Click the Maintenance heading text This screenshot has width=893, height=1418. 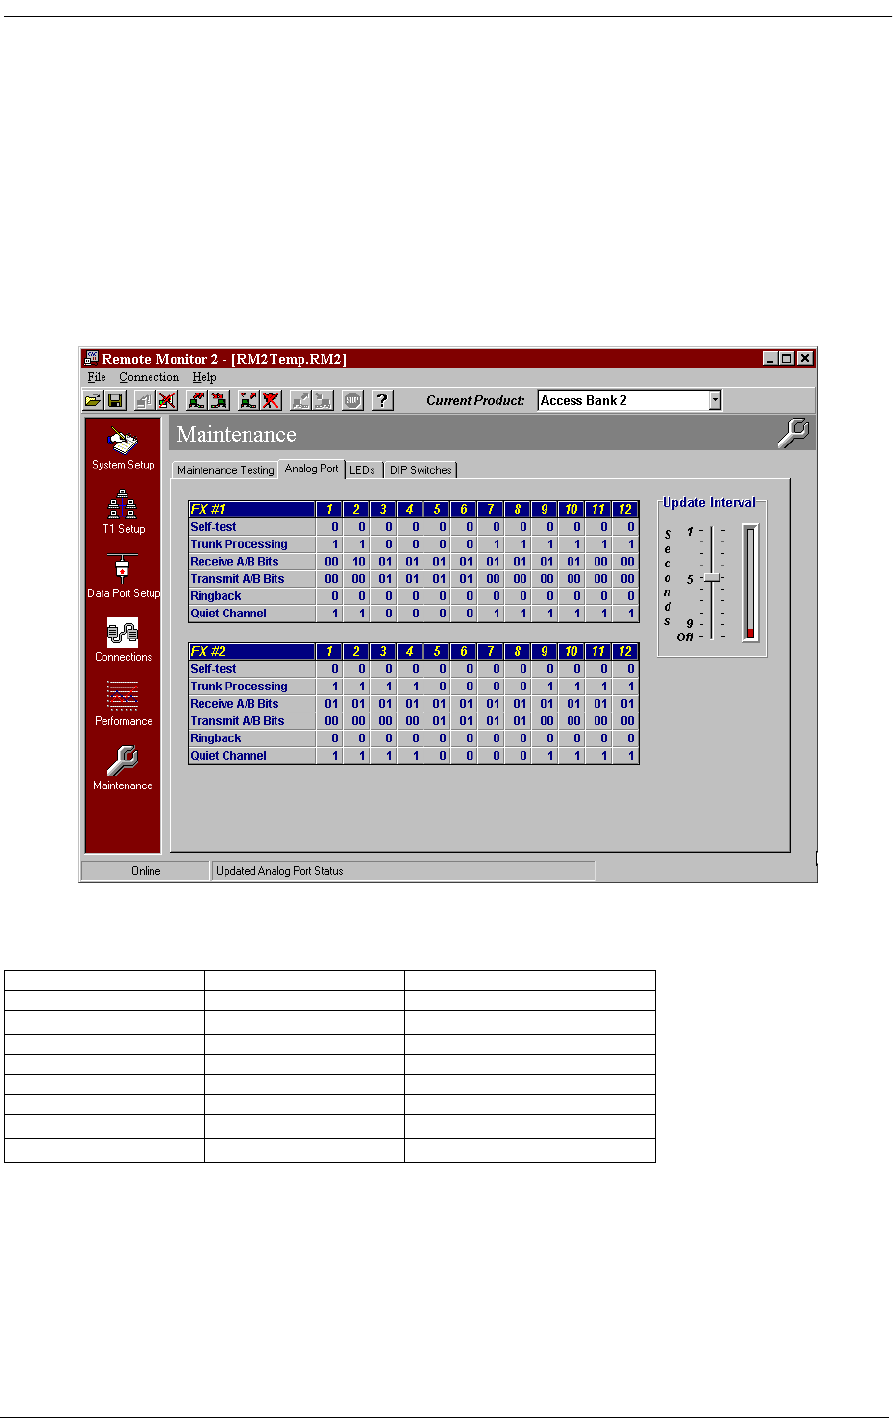click(x=237, y=434)
